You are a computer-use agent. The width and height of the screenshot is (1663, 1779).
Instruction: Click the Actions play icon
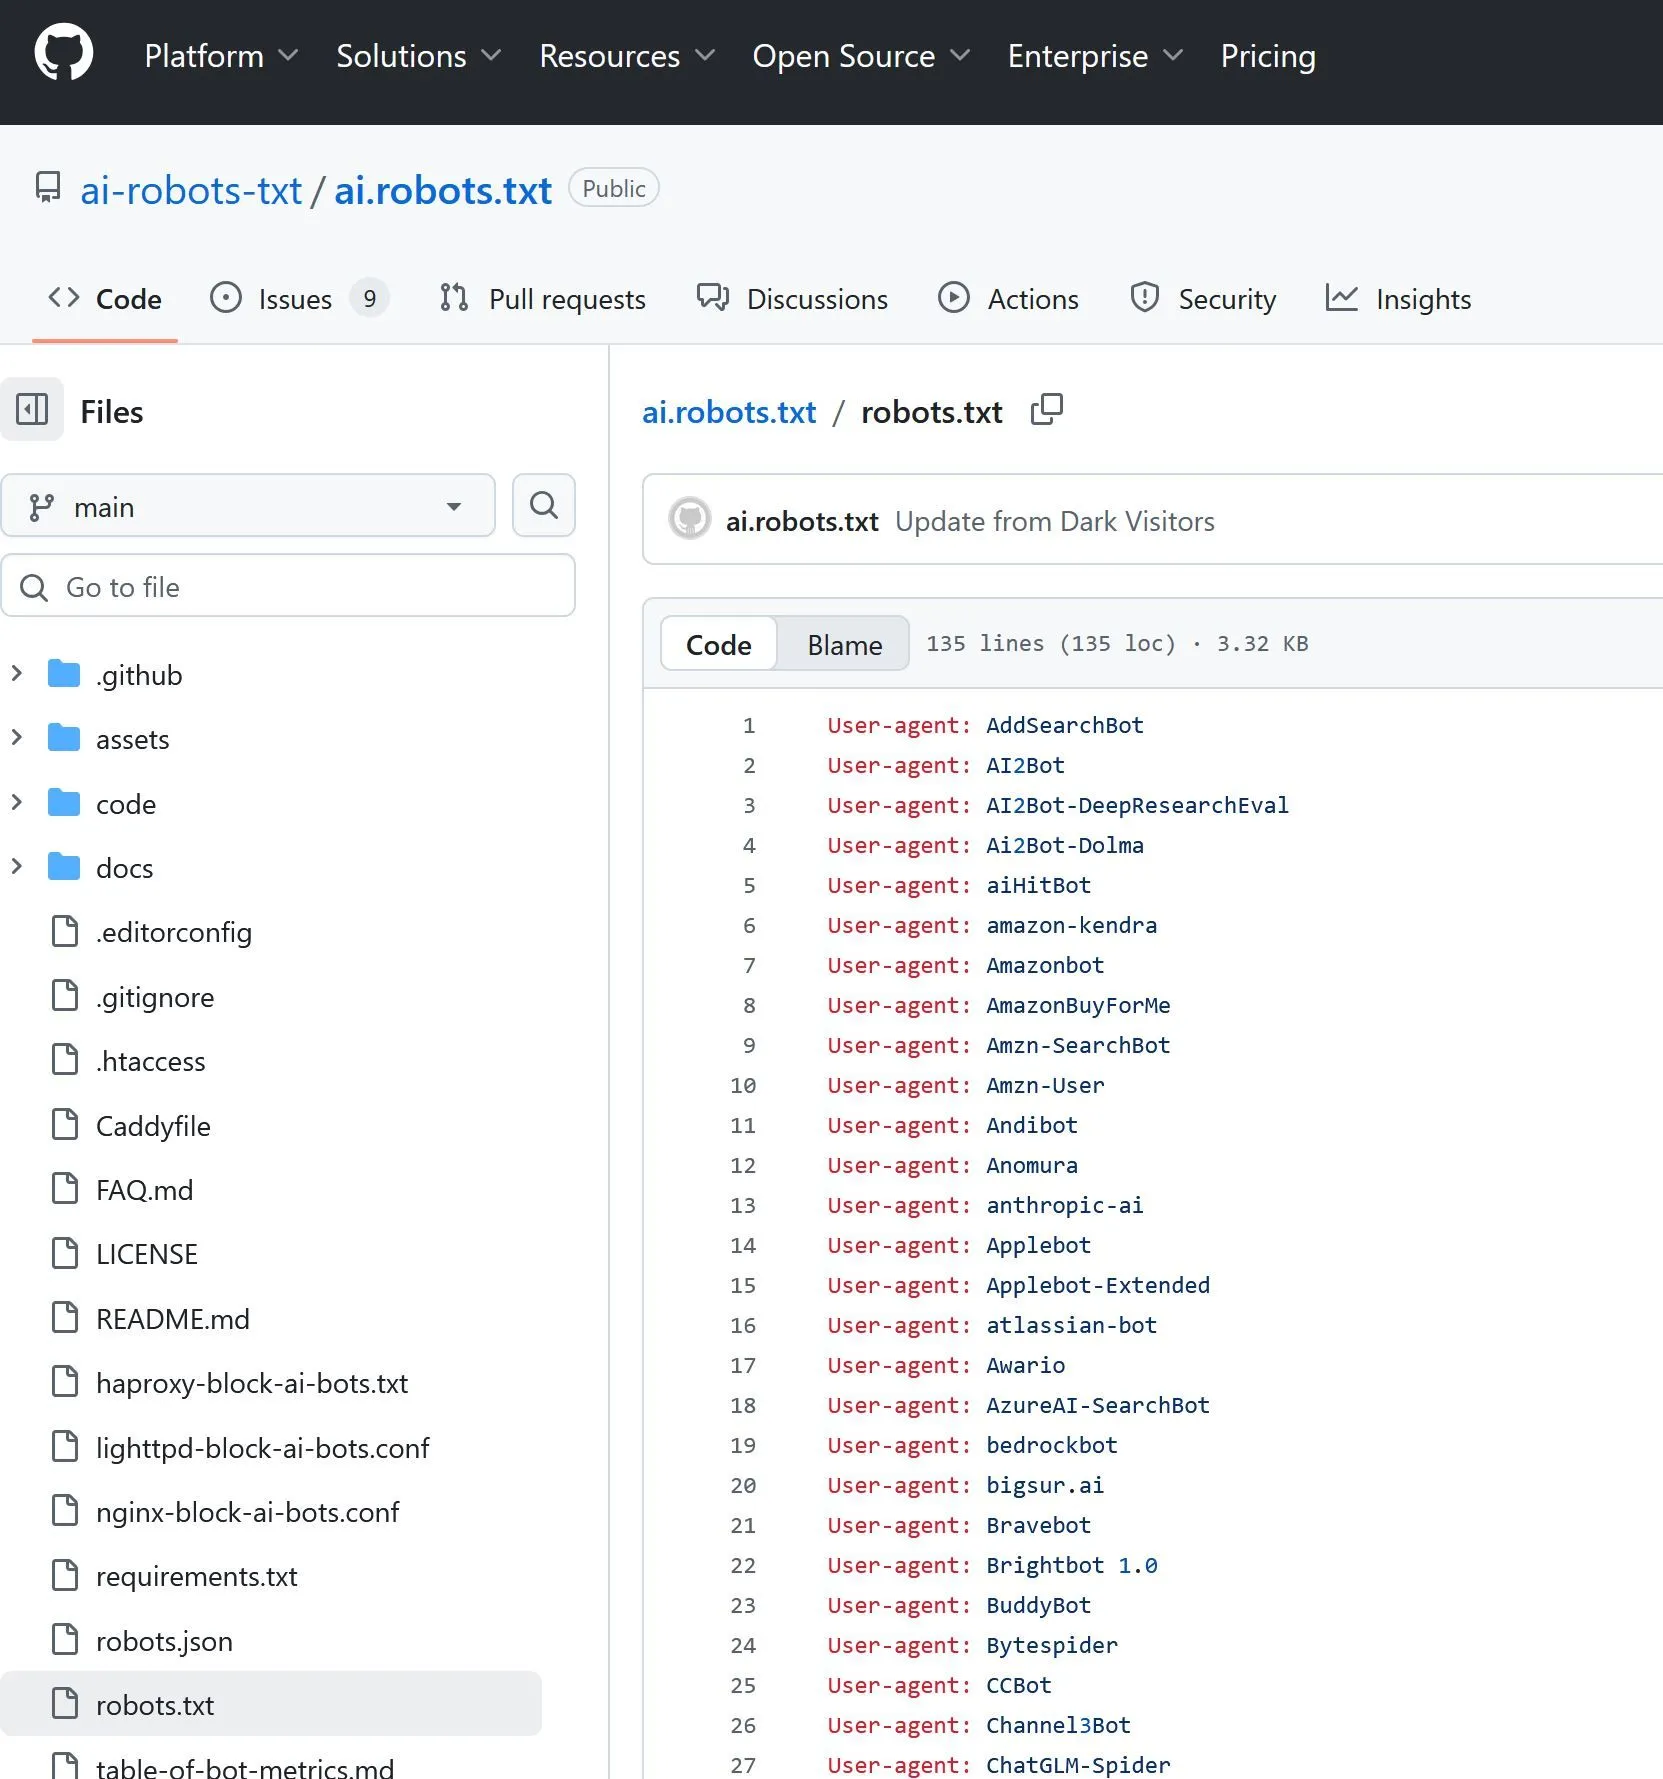(954, 298)
